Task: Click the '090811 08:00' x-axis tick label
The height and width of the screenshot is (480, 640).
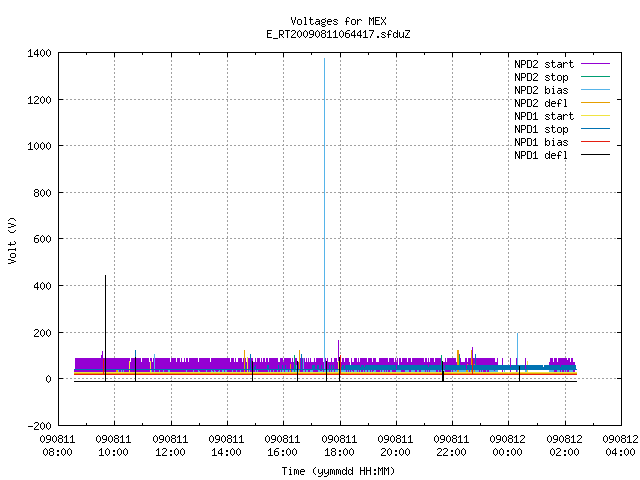Action: 57,446
